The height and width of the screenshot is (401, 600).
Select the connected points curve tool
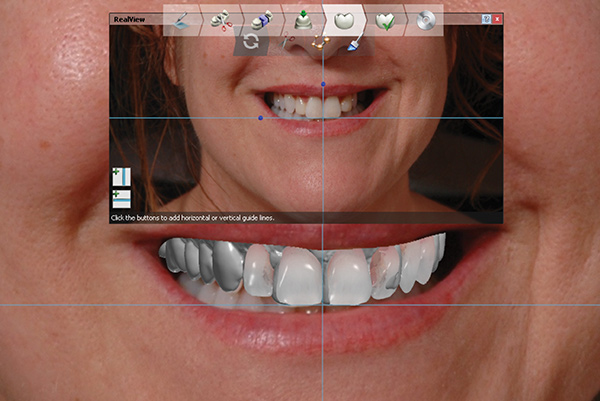320,44
